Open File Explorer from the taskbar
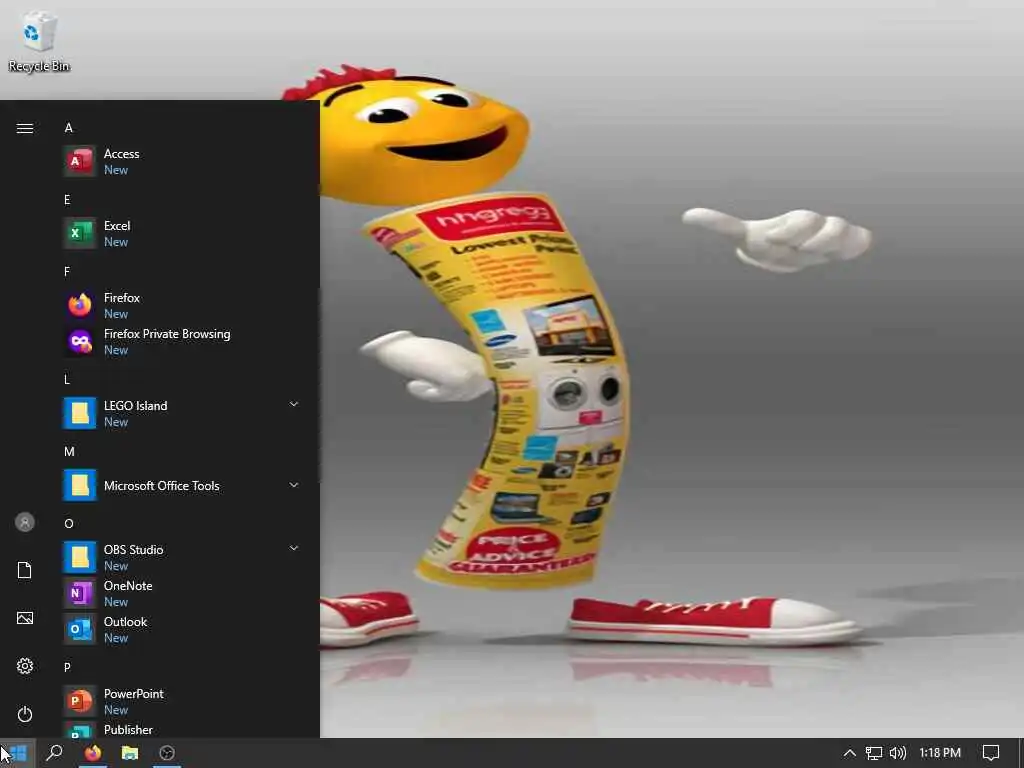1024x768 pixels. click(x=130, y=753)
